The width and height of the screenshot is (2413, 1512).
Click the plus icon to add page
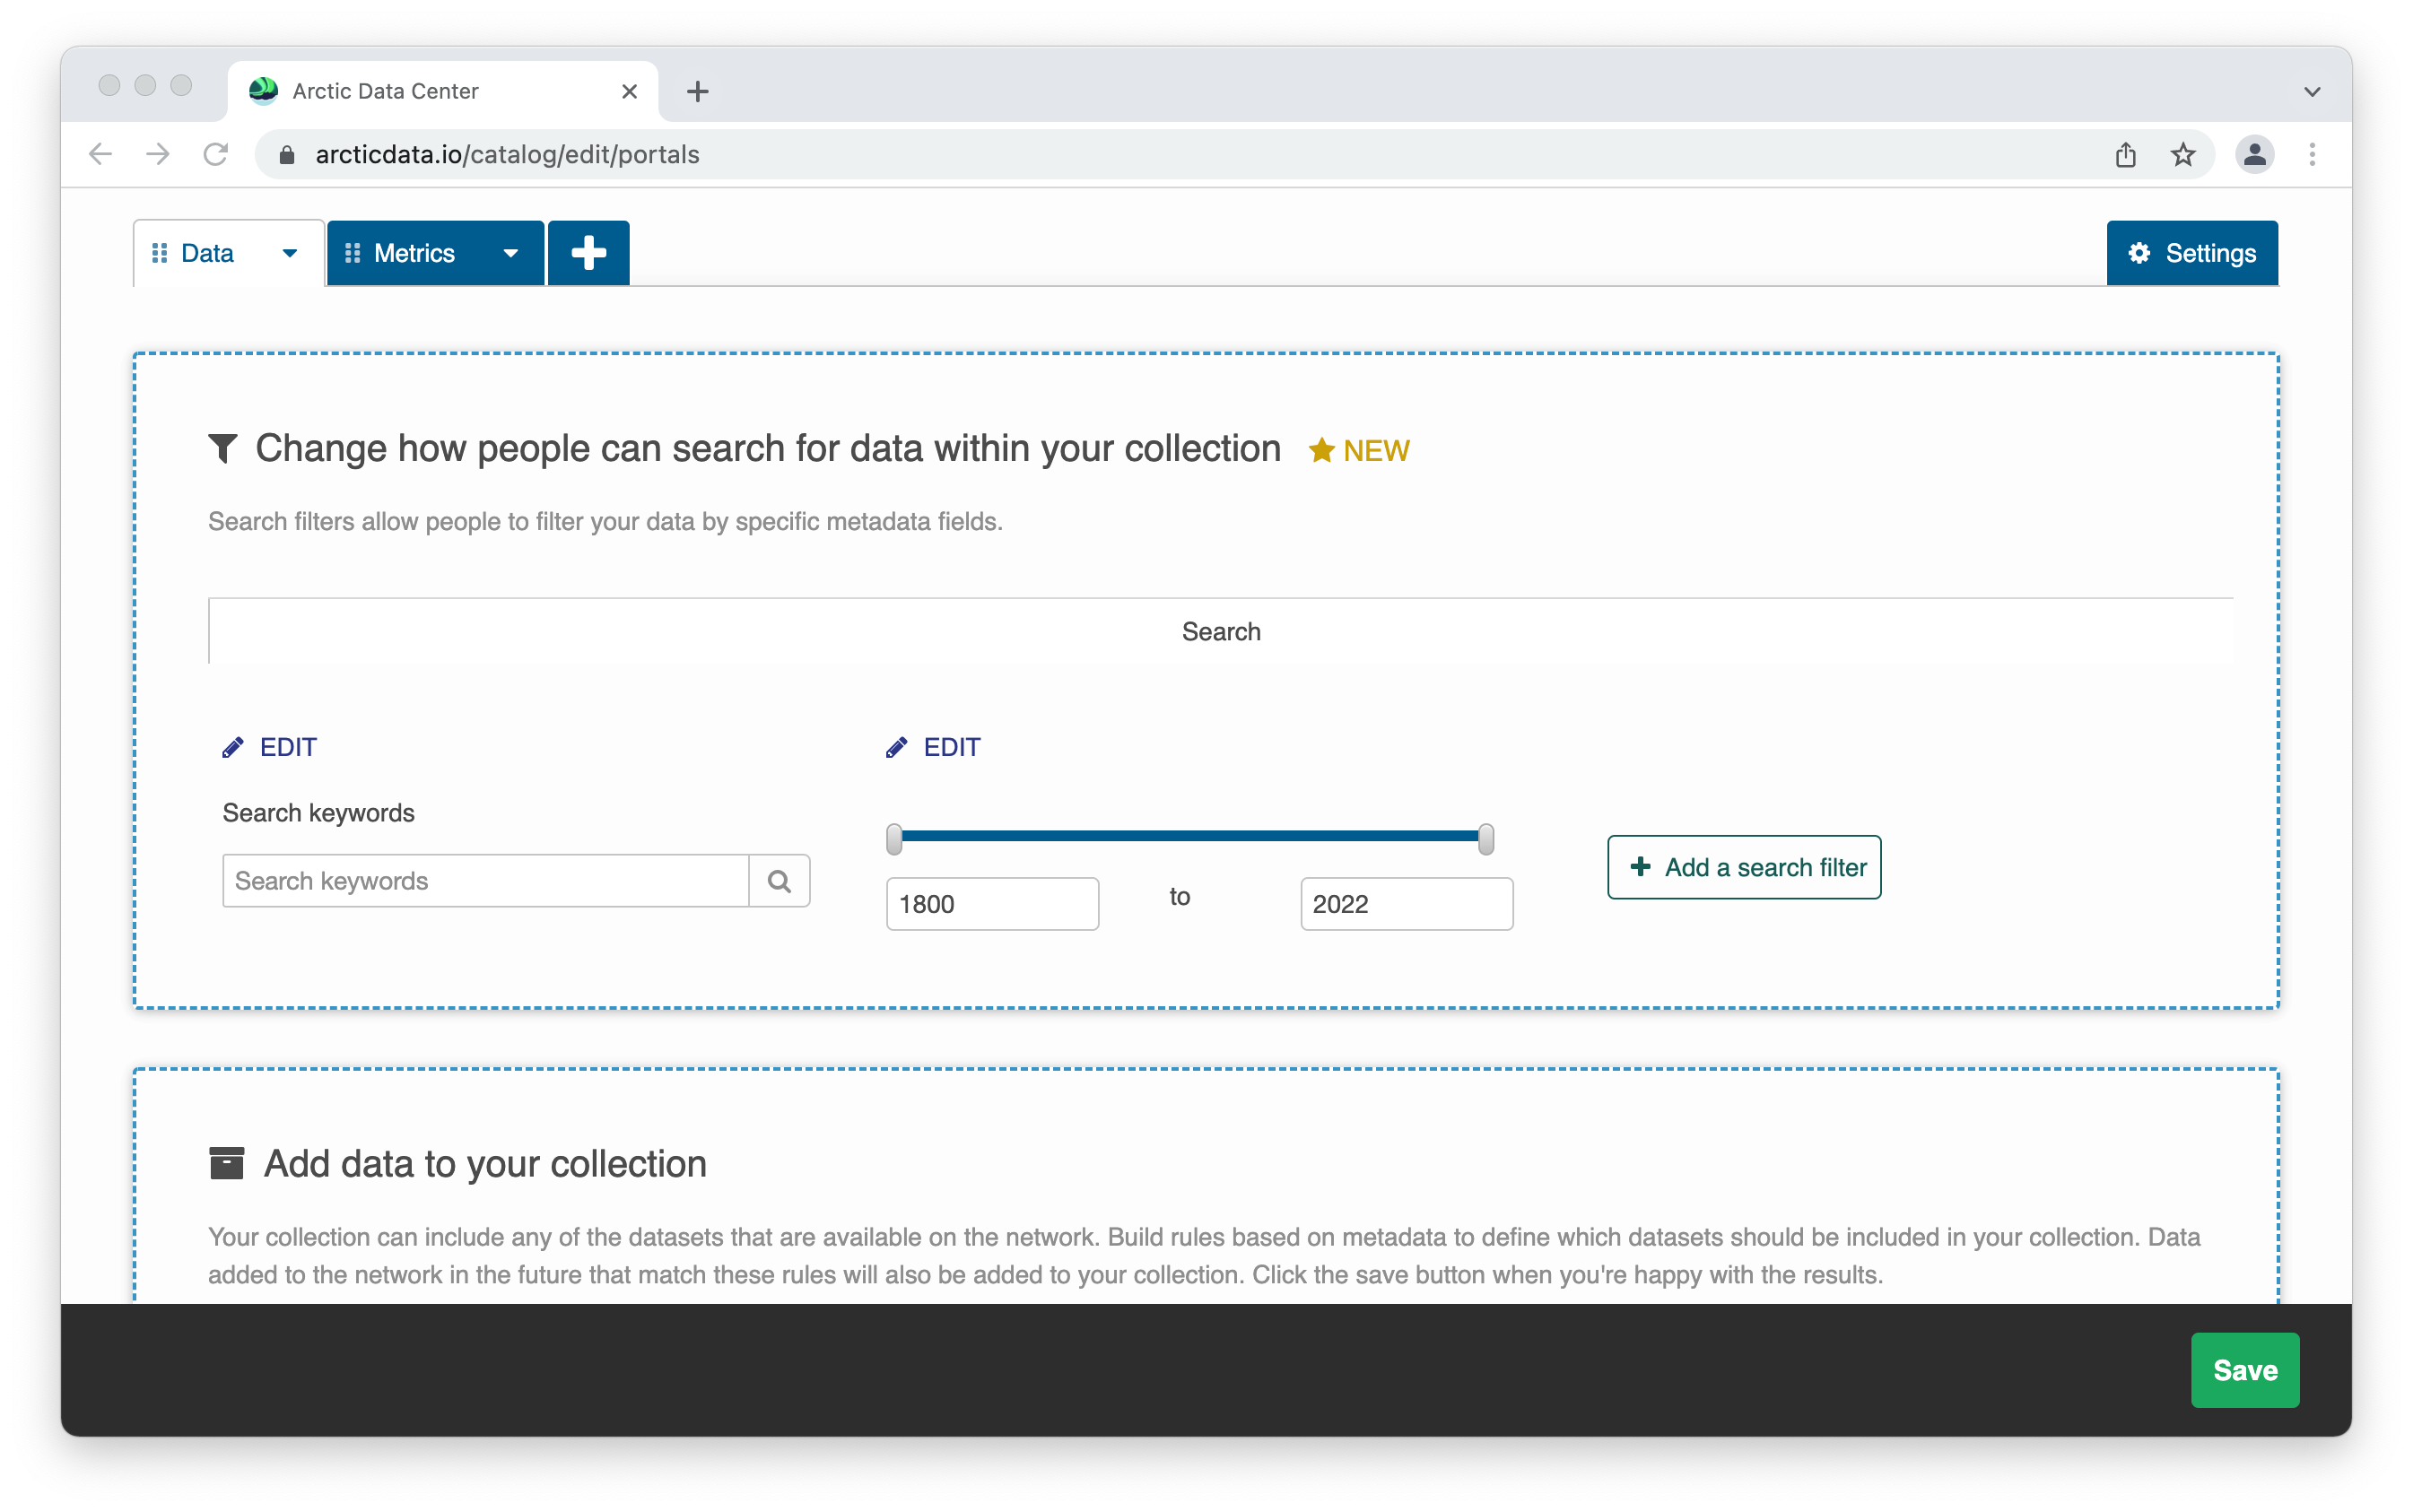coord(588,253)
